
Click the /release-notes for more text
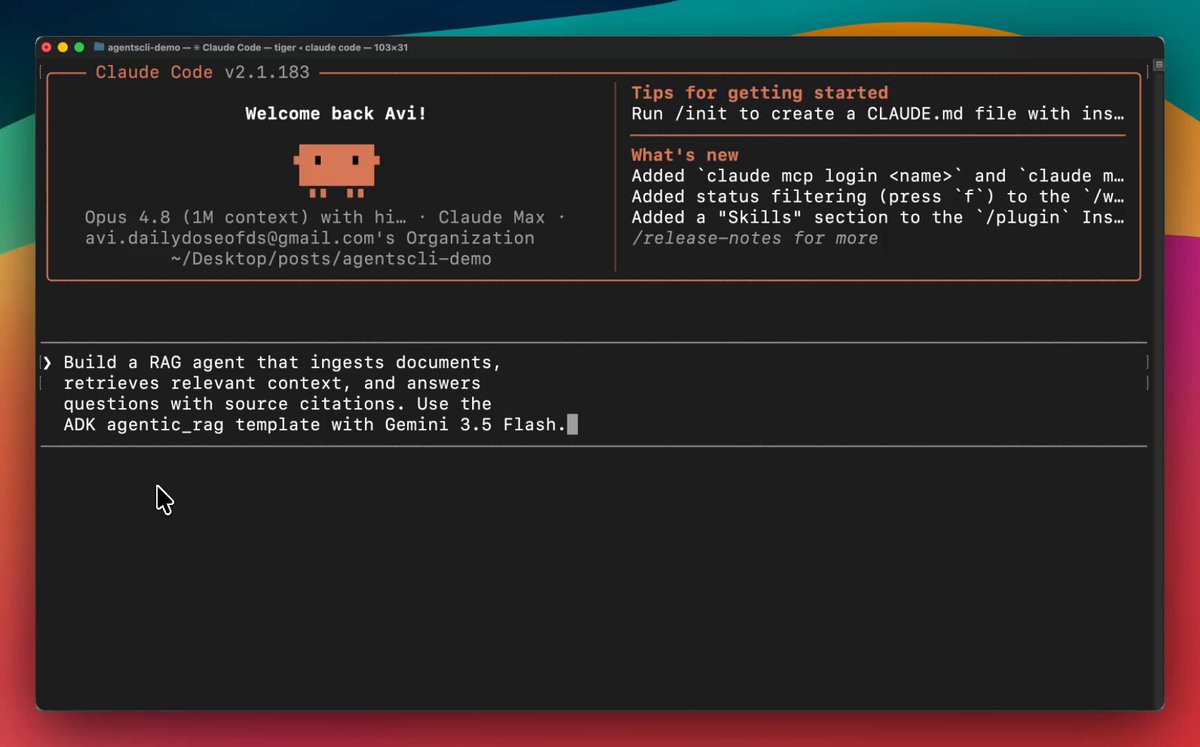click(755, 238)
